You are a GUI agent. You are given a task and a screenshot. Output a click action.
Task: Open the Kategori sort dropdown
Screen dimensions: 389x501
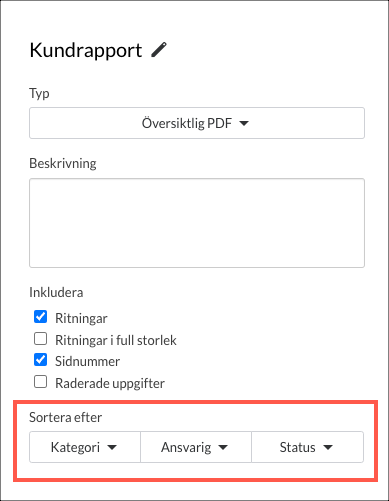[85, 447]
